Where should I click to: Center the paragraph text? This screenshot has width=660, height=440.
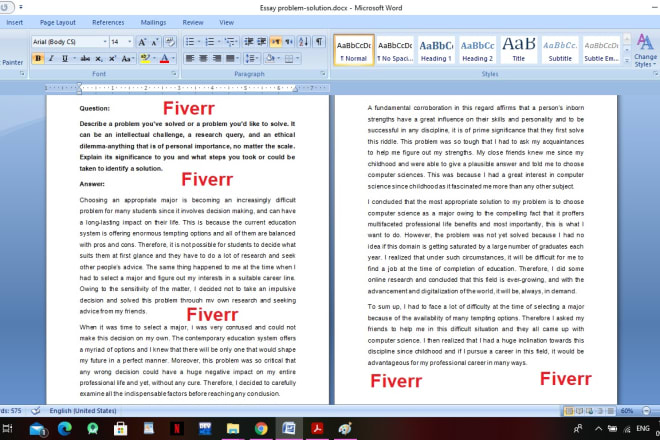point(203,58)
